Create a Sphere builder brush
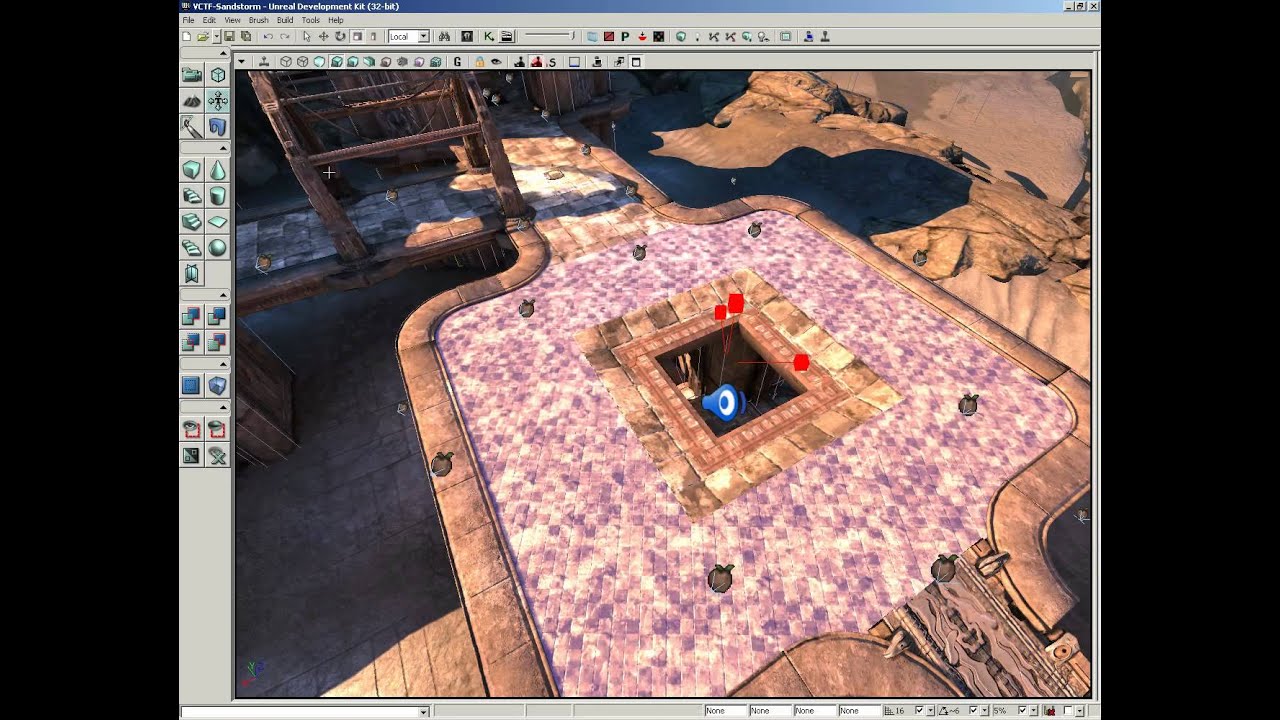The height and width of the screenshot is (720, 1280). click(217, 248)
